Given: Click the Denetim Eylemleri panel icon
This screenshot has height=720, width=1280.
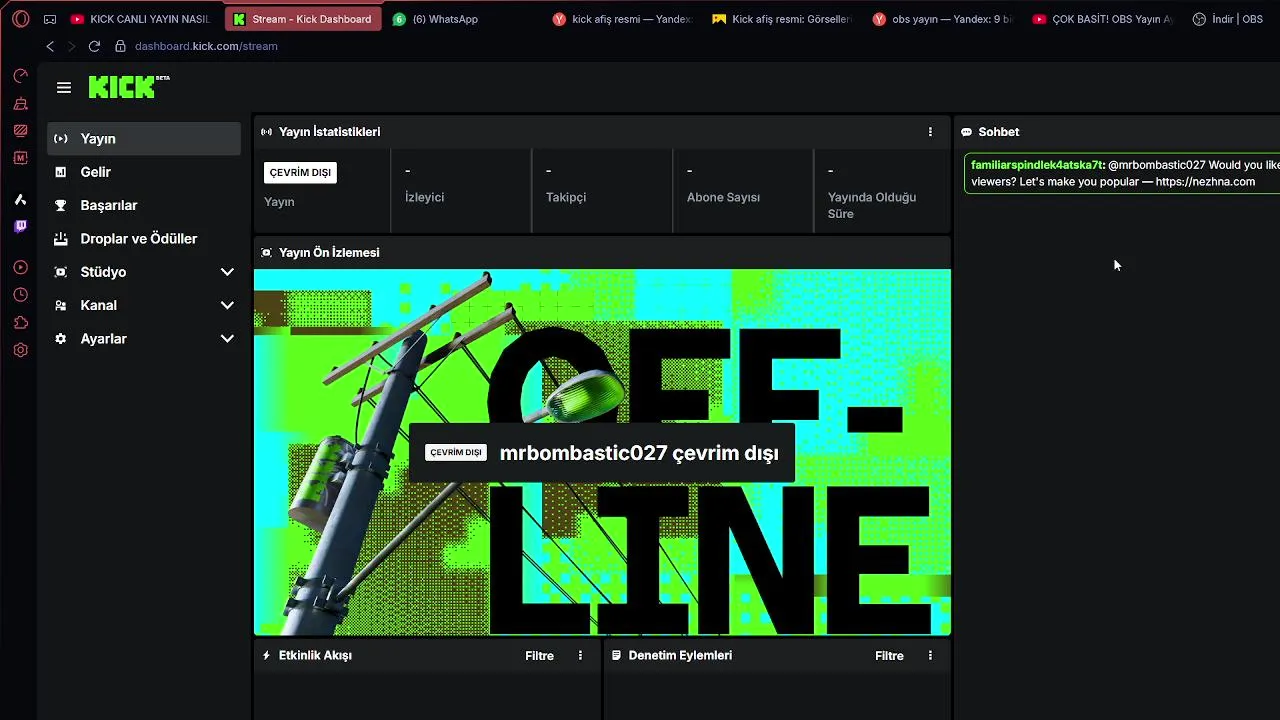Looking at the screenshot, I should pos(616,656).
